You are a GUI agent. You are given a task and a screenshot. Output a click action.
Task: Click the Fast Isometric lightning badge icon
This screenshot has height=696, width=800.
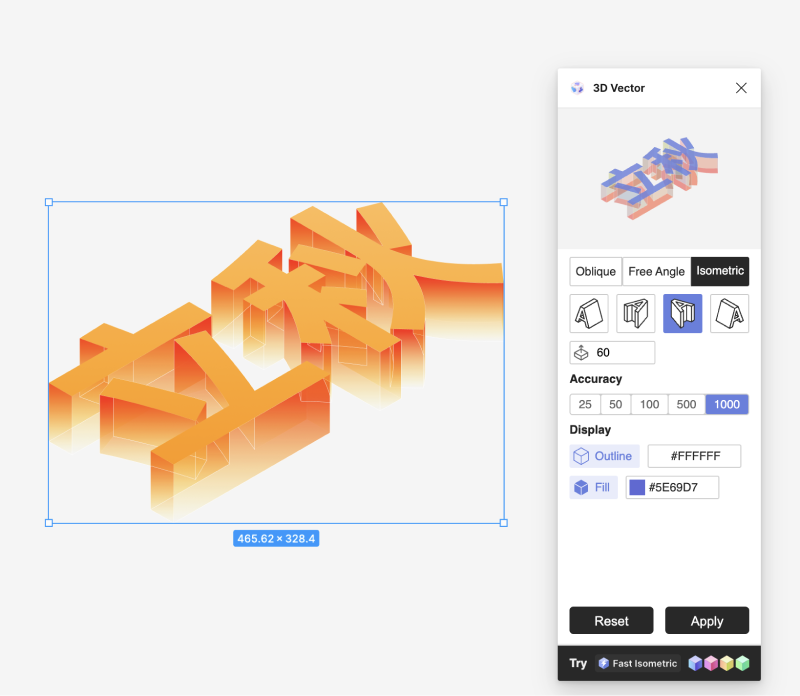pyautogui.click(x=603, y=663)
